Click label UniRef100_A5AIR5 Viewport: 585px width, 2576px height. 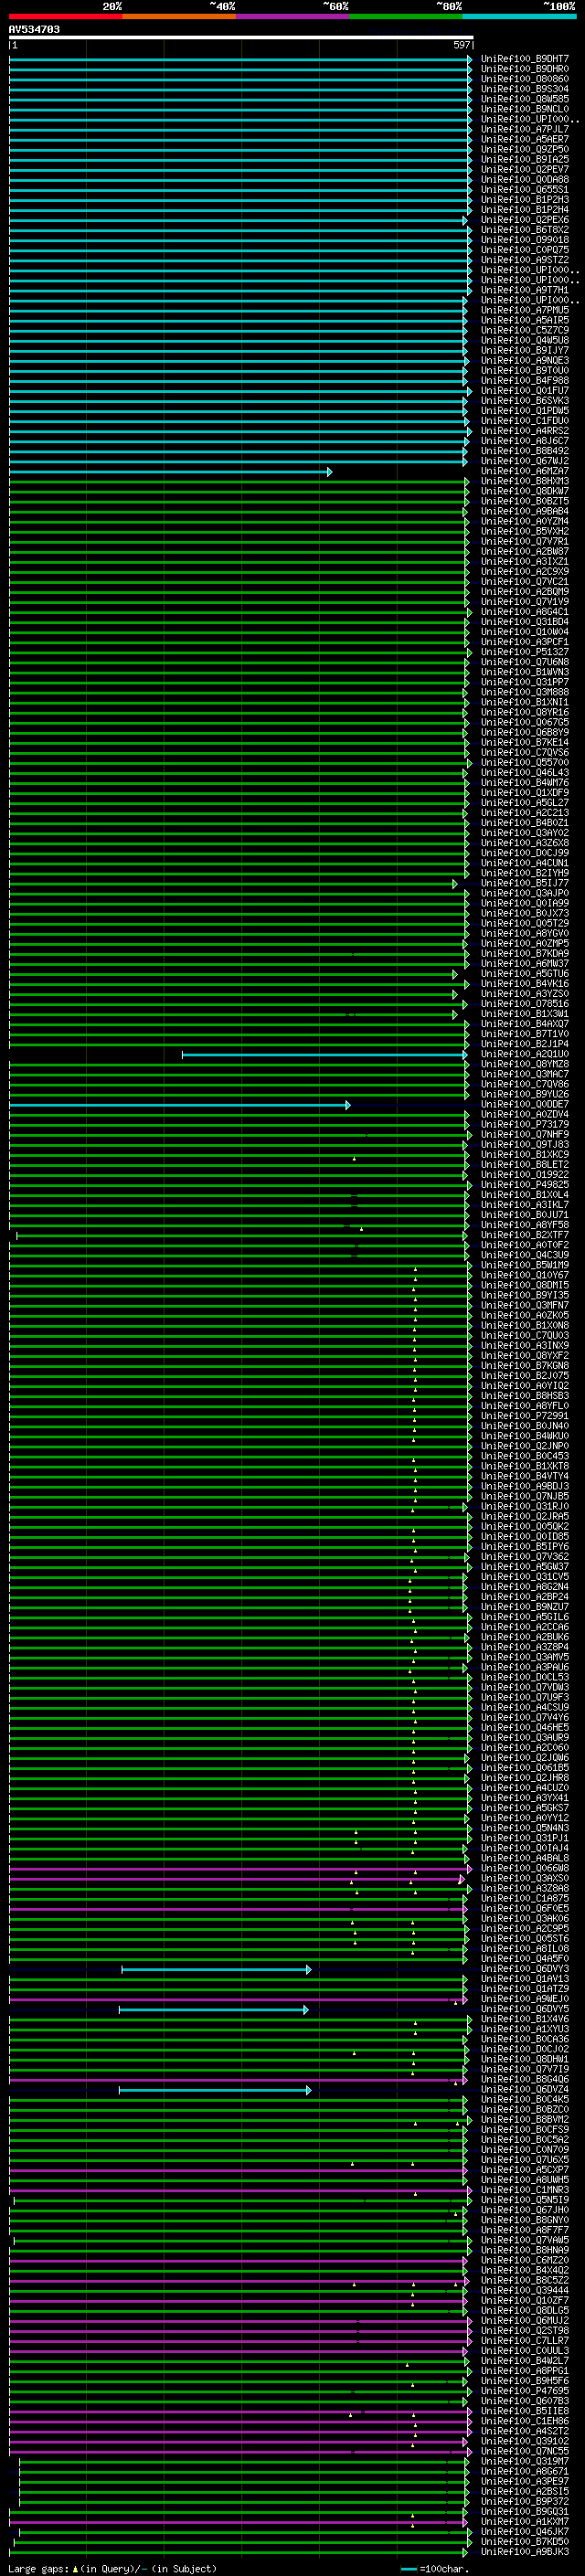pyautogui.click(x=525, y=320)
